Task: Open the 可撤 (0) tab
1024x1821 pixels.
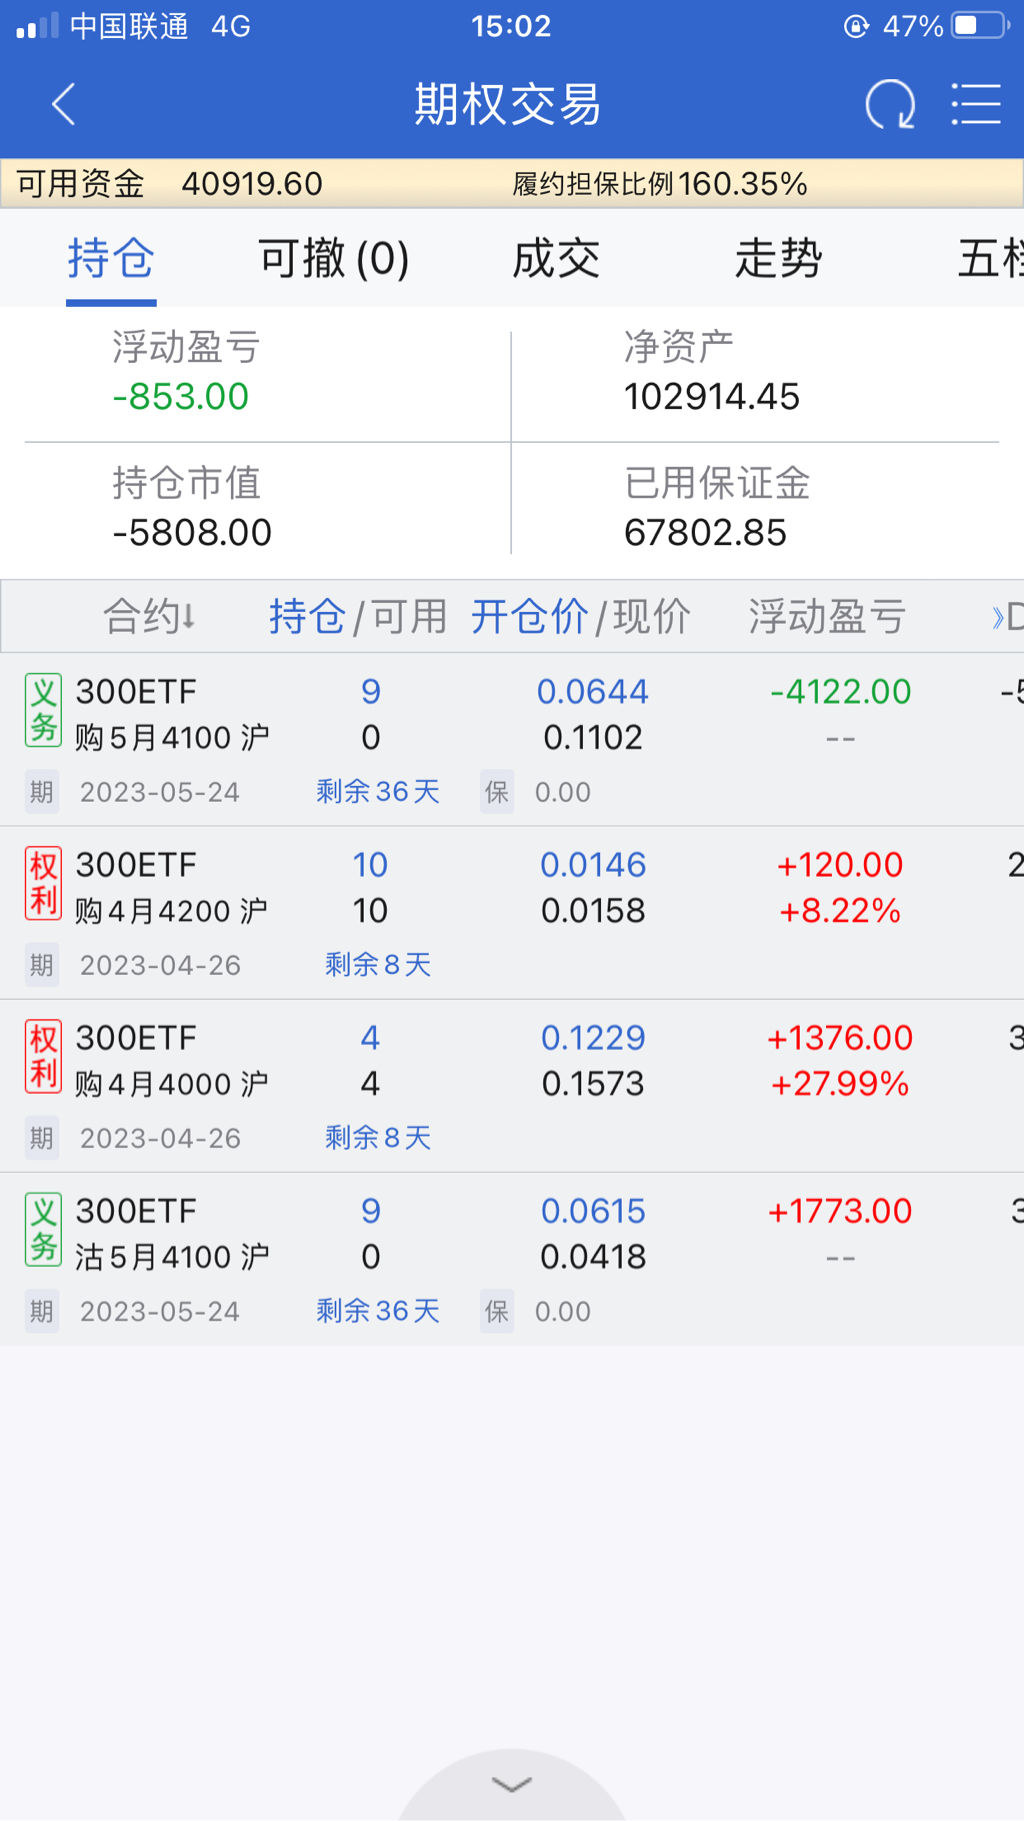Action: [x=333, y=259]
